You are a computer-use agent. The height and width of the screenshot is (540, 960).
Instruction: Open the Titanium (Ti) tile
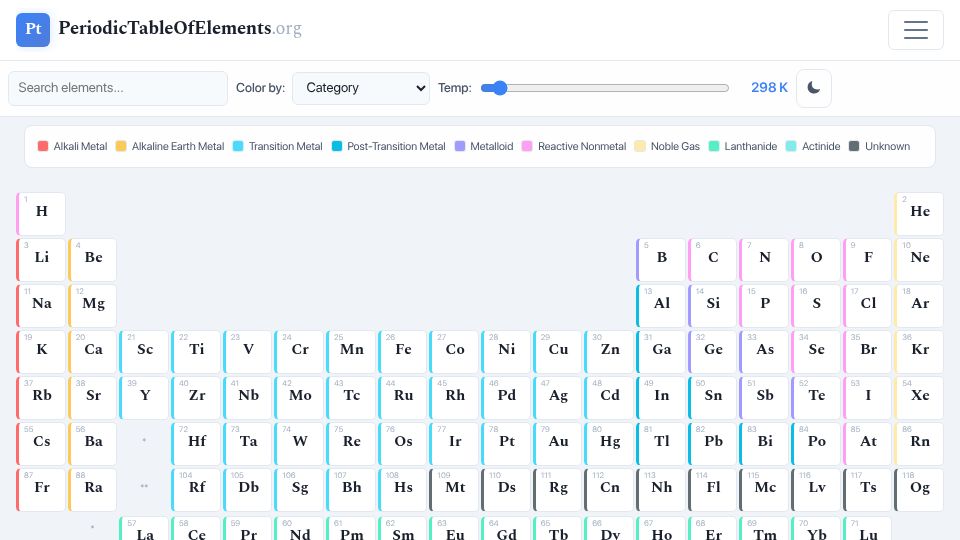click(x=196, y=352)
